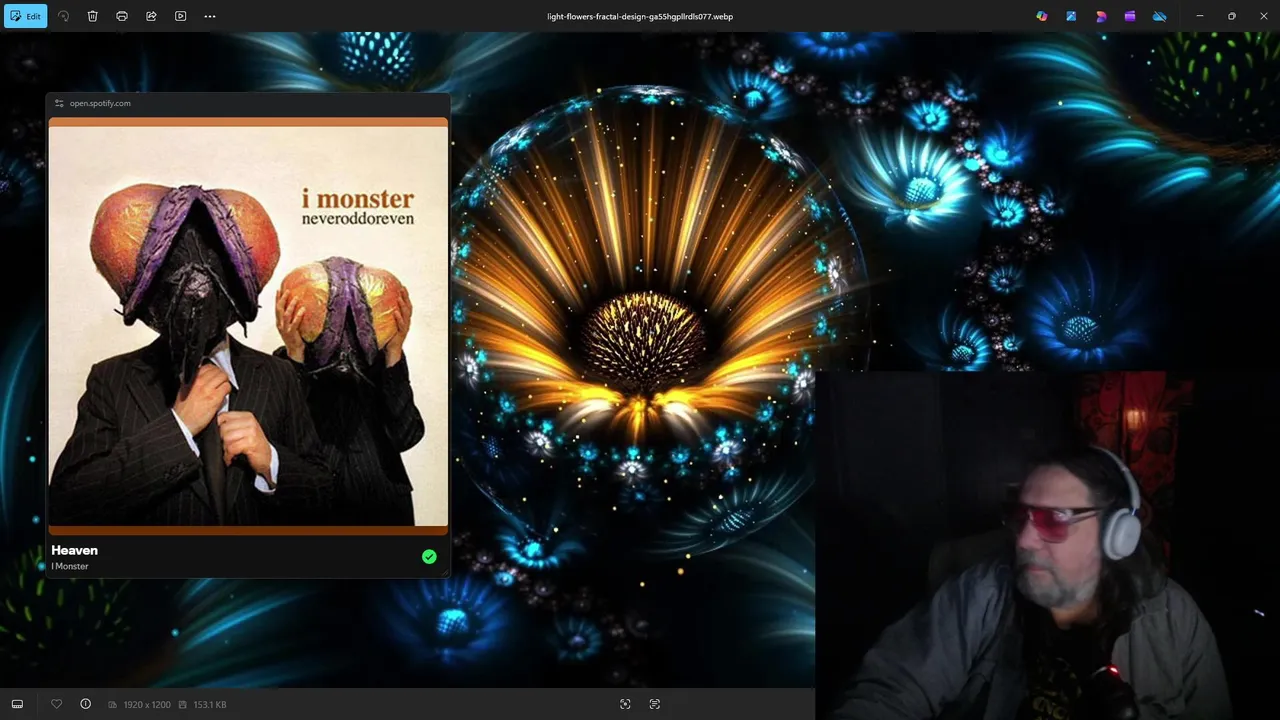
Task: Restore down the Photos window
Action: tap(1231, 16)
